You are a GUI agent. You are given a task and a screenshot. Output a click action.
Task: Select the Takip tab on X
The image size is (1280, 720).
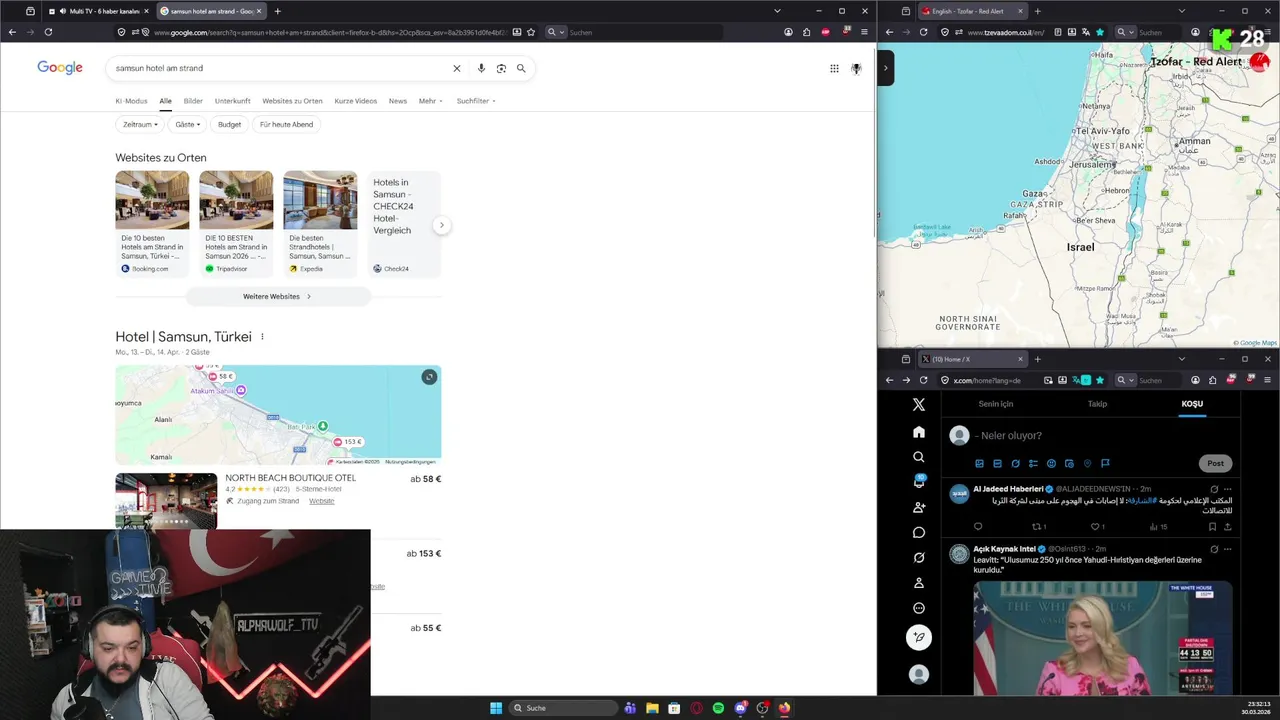pyautogui.click(x=1097, y=404)
